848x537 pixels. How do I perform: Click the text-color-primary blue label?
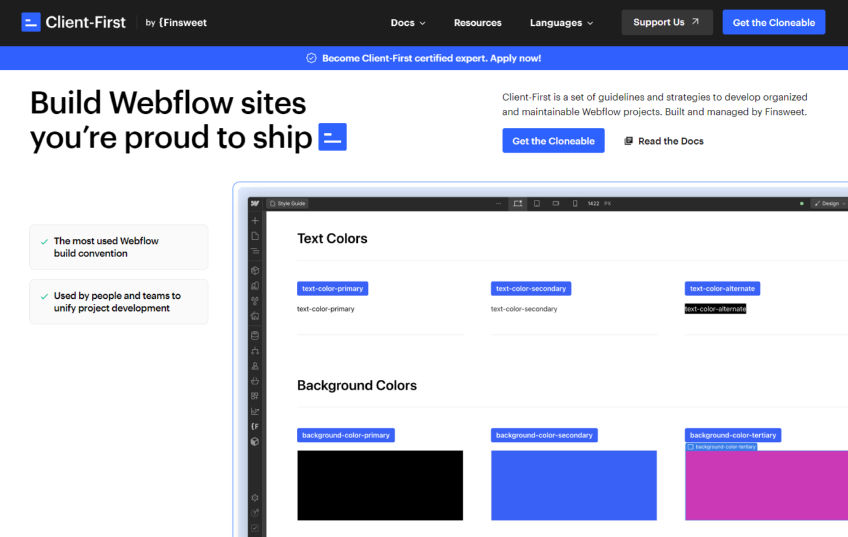tap(333, 288)
